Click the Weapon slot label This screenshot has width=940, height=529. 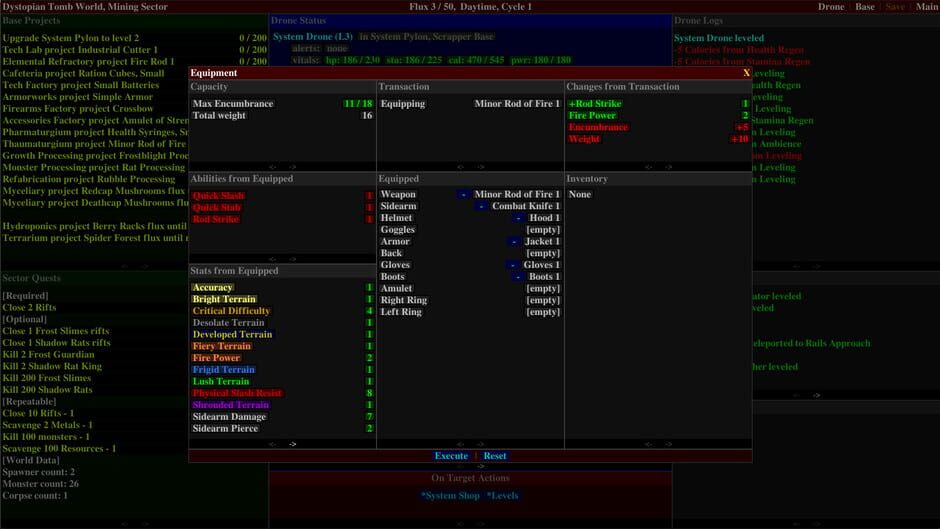398,194
